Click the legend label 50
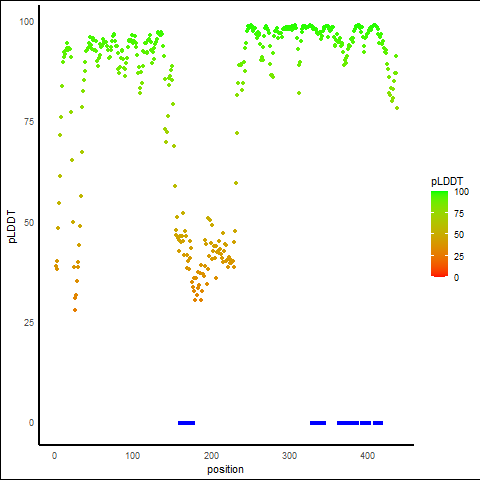The height and width of the screenshot is (480, 480). pos(459,235)
